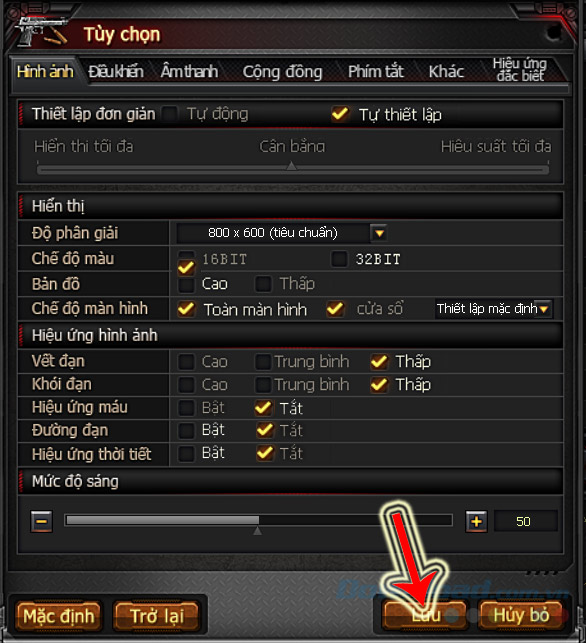Enable the Tự động checkbox

[170, 114]
